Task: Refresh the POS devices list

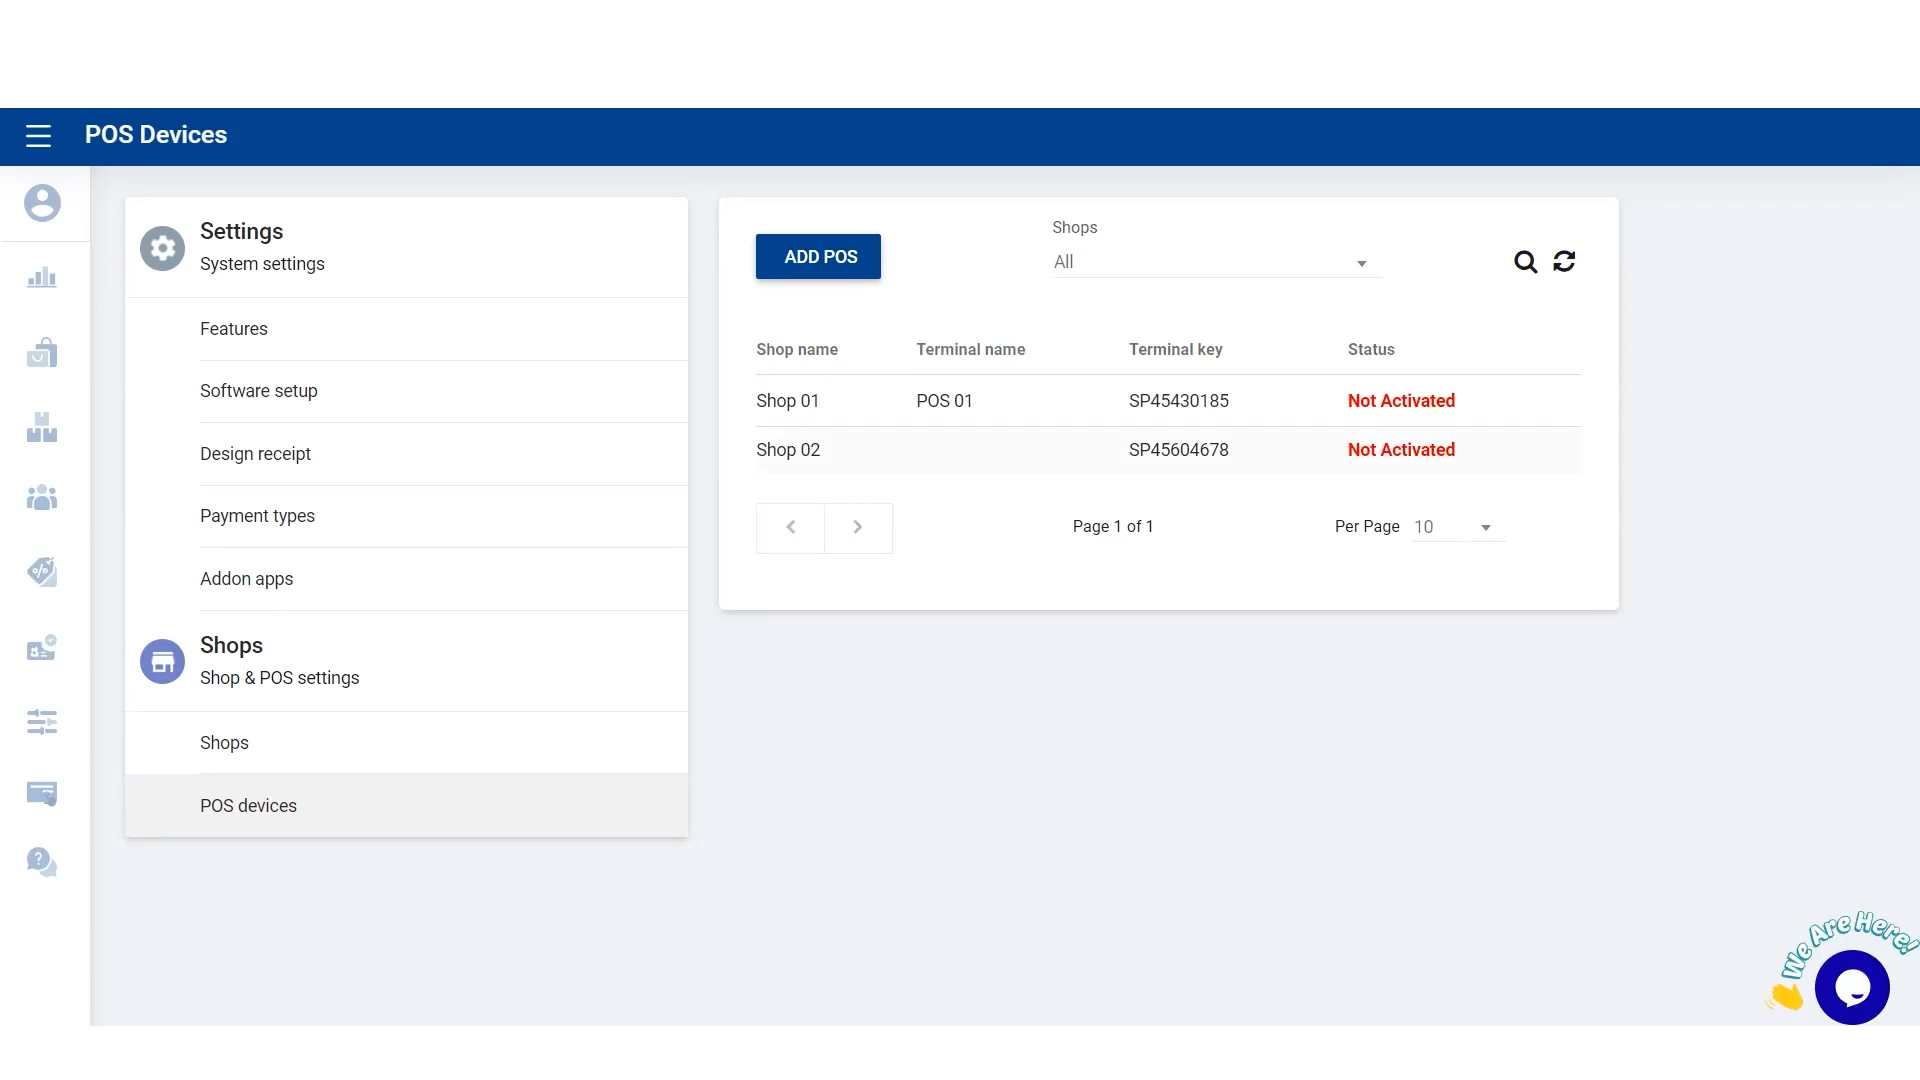Action: pos(1564,262)
